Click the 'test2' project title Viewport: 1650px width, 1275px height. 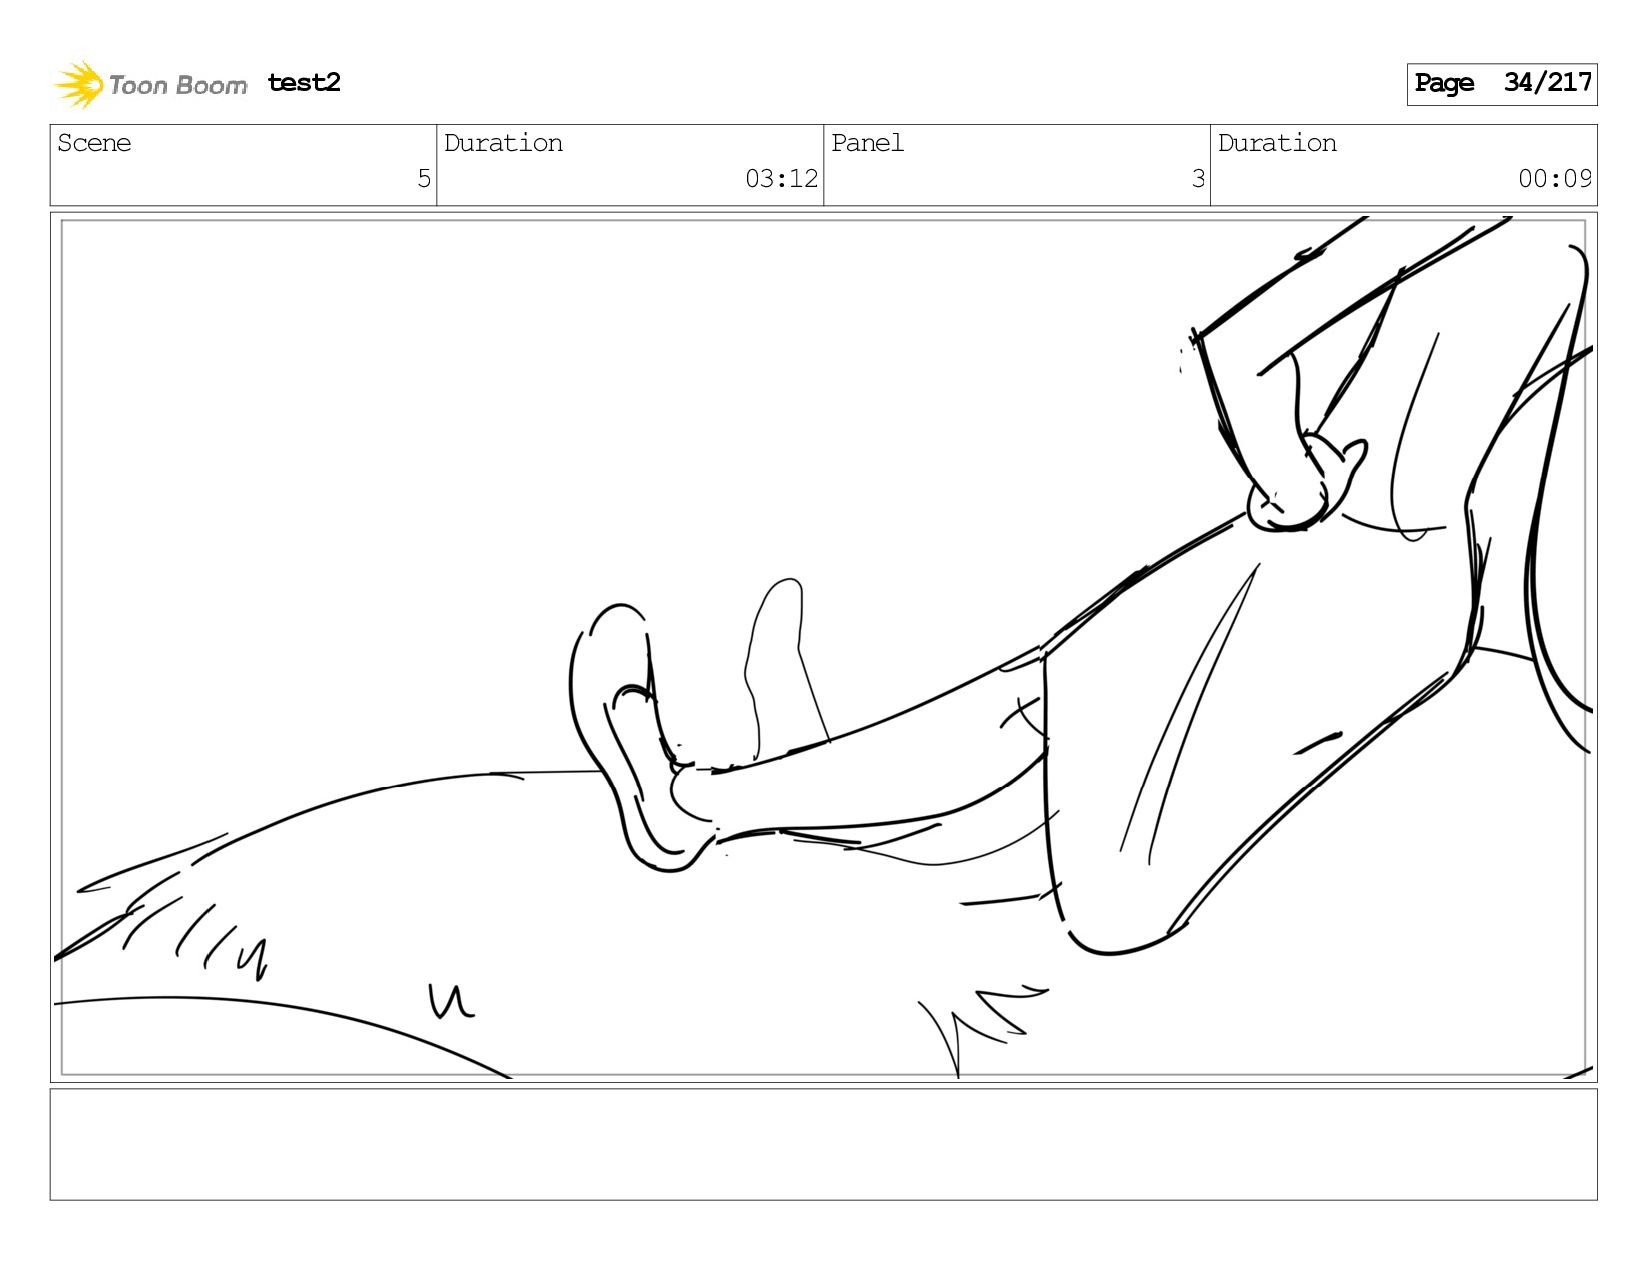click(304, 83)
